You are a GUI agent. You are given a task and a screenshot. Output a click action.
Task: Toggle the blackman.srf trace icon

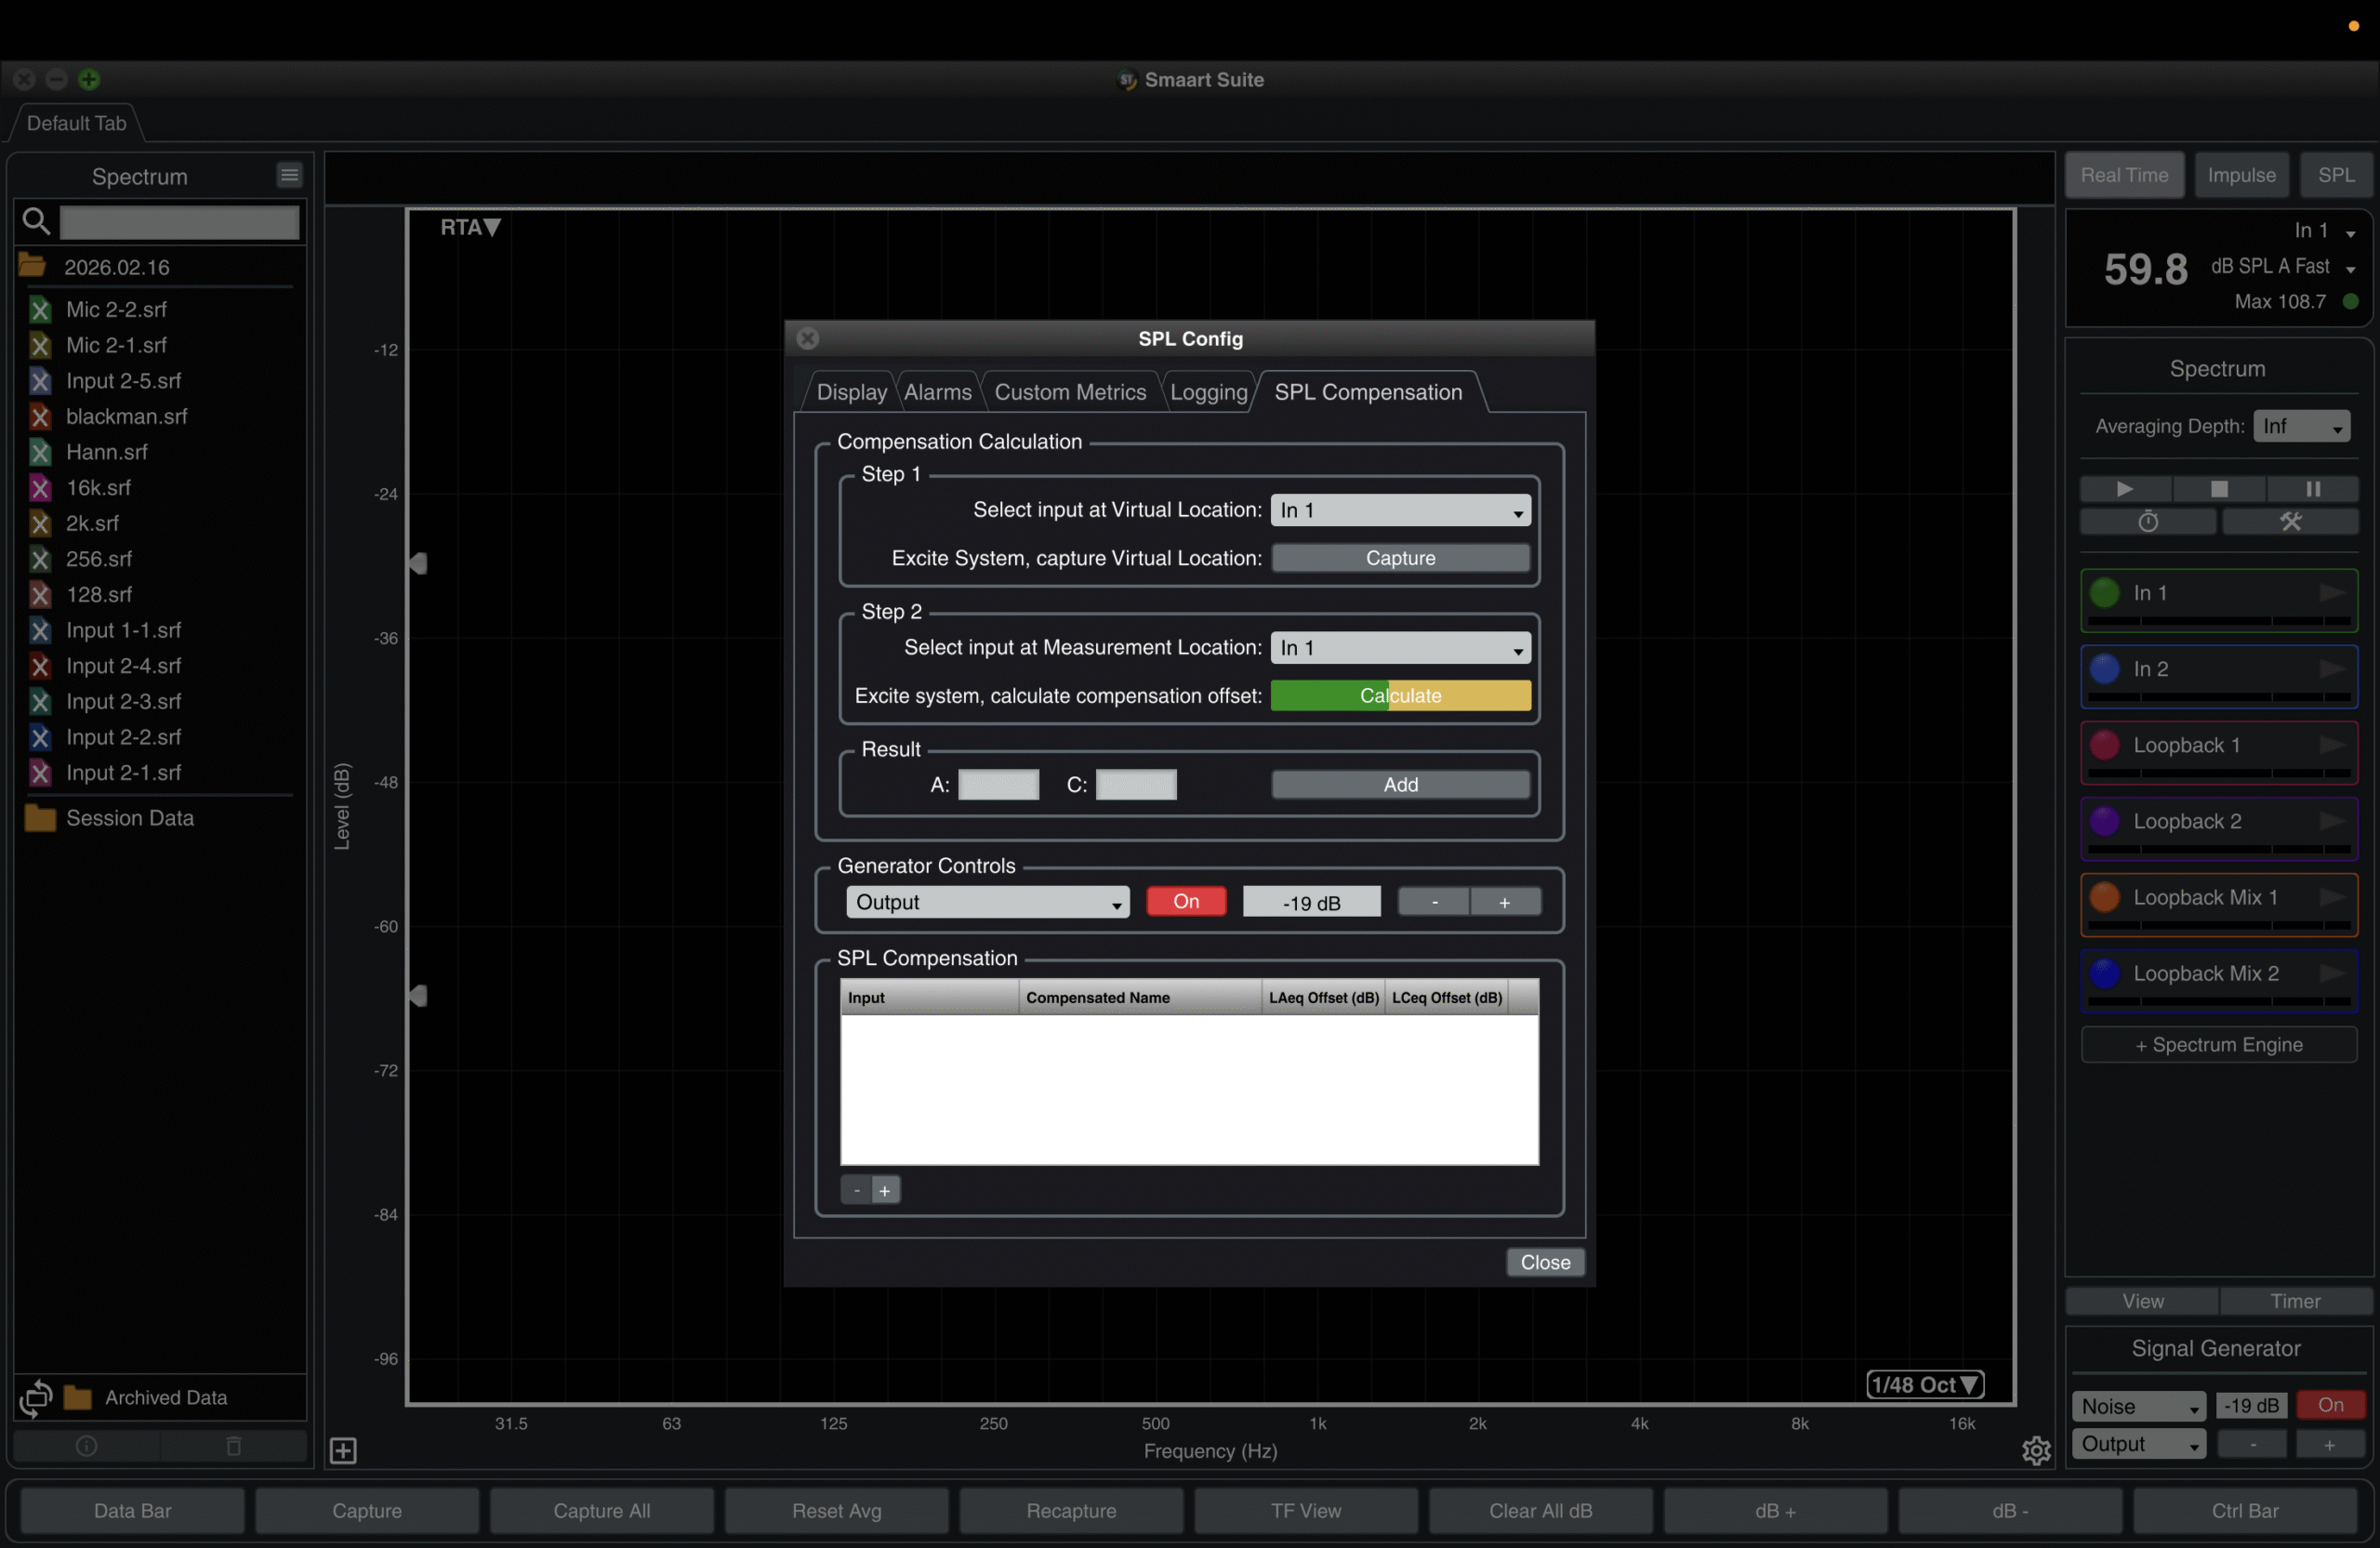click(40, 417)
